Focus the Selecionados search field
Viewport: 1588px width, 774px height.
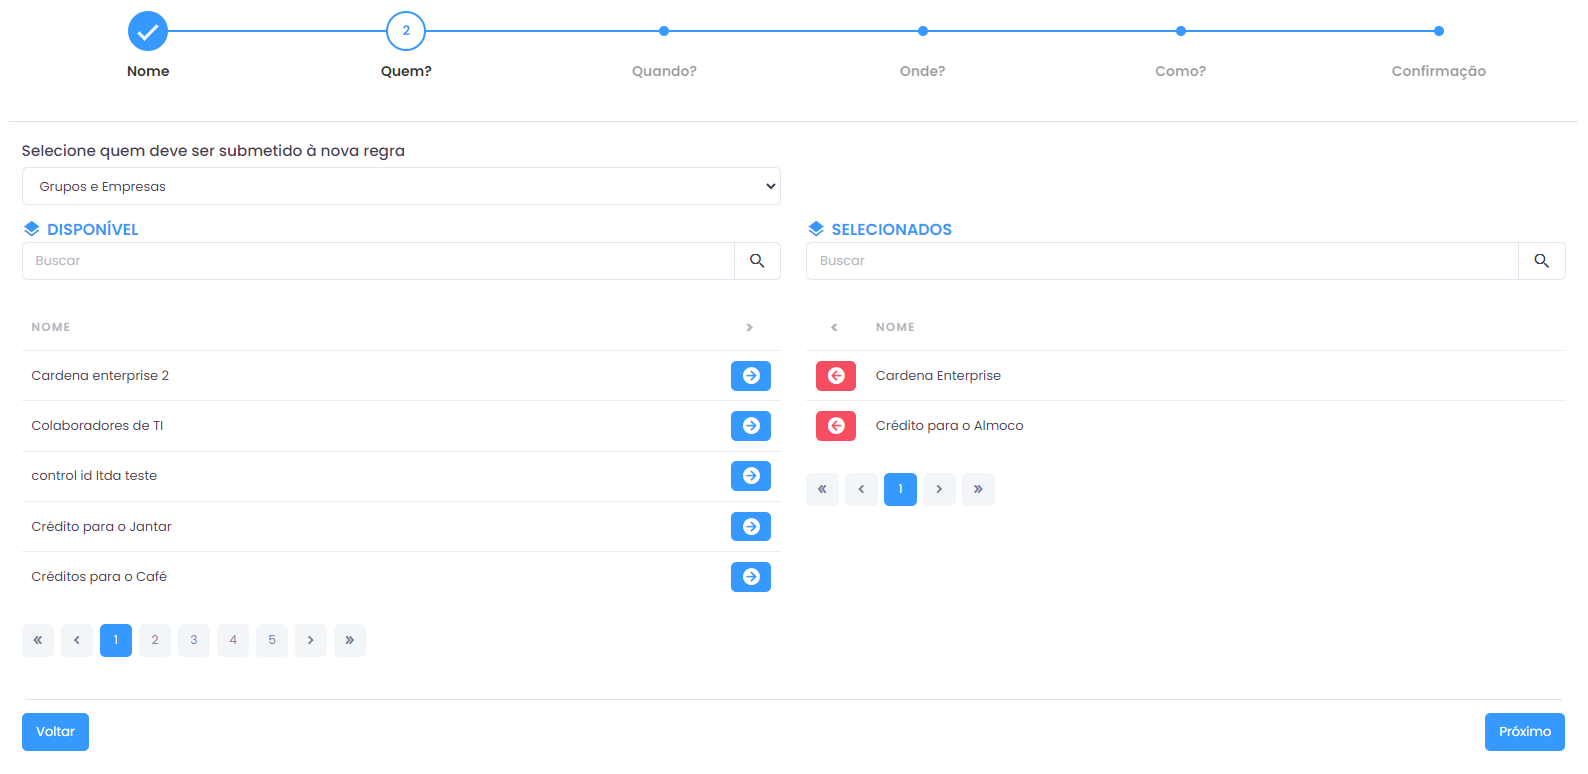point(1162,261)
